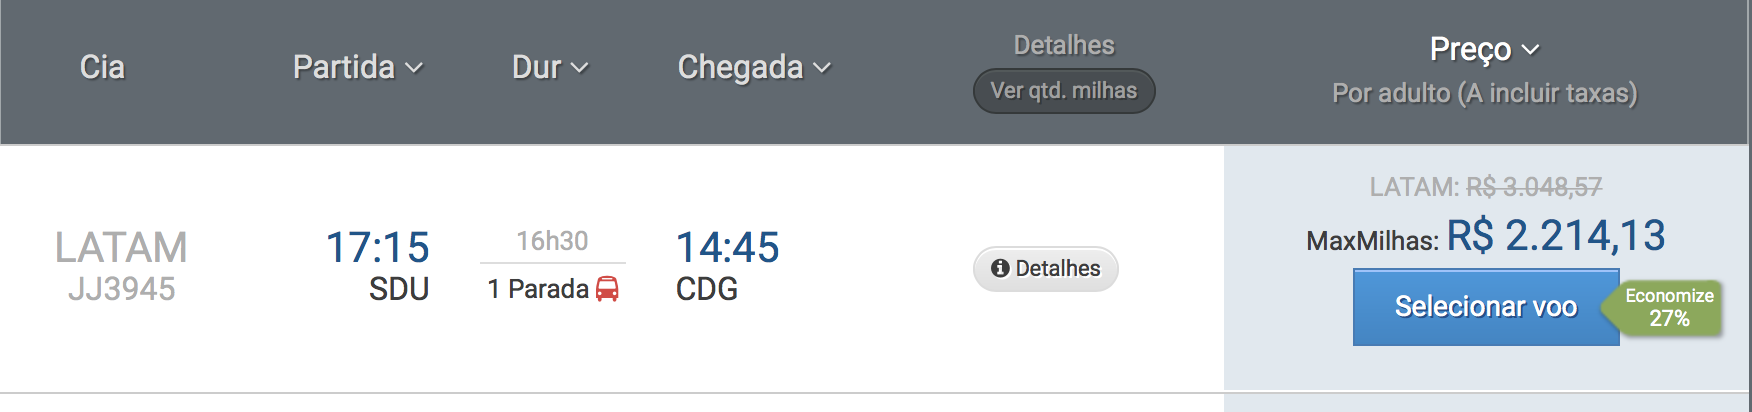Image resolution: width=1752 pixels, height=412 pixels.
Task: Expand the Chegada sort chevron
Action: (822, 68)
